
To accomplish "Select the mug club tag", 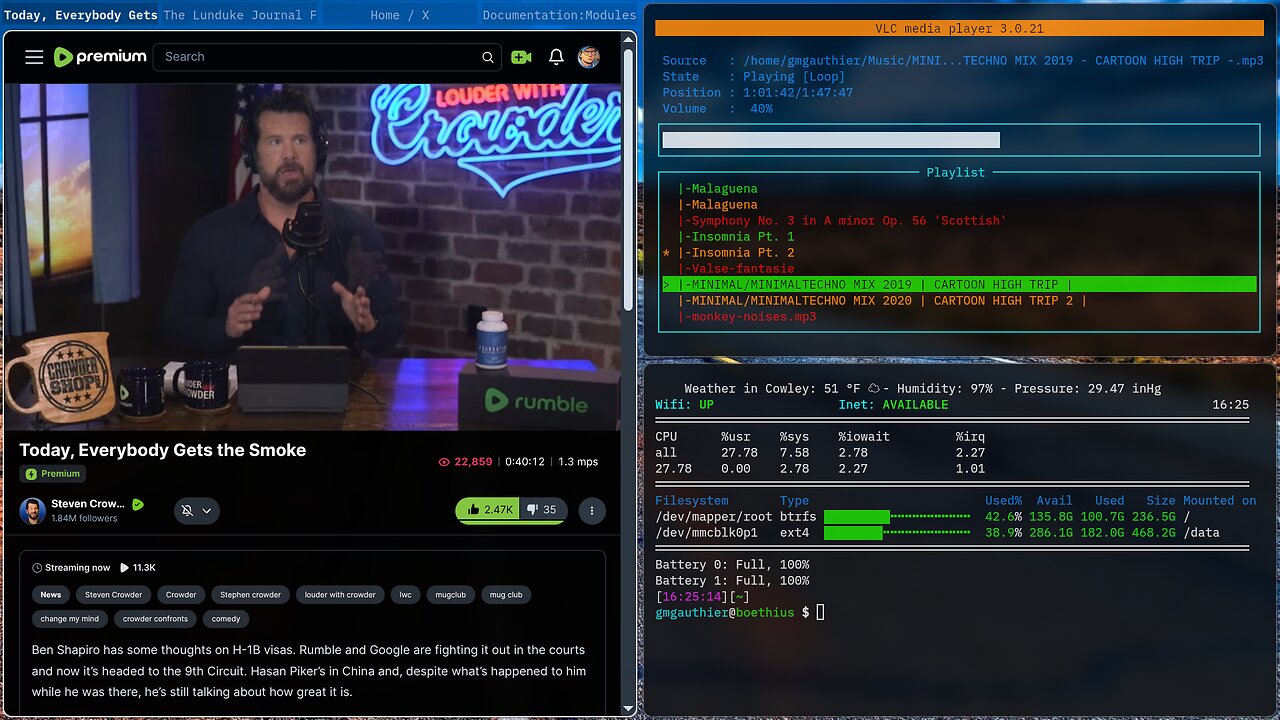I will pos(506,594).
